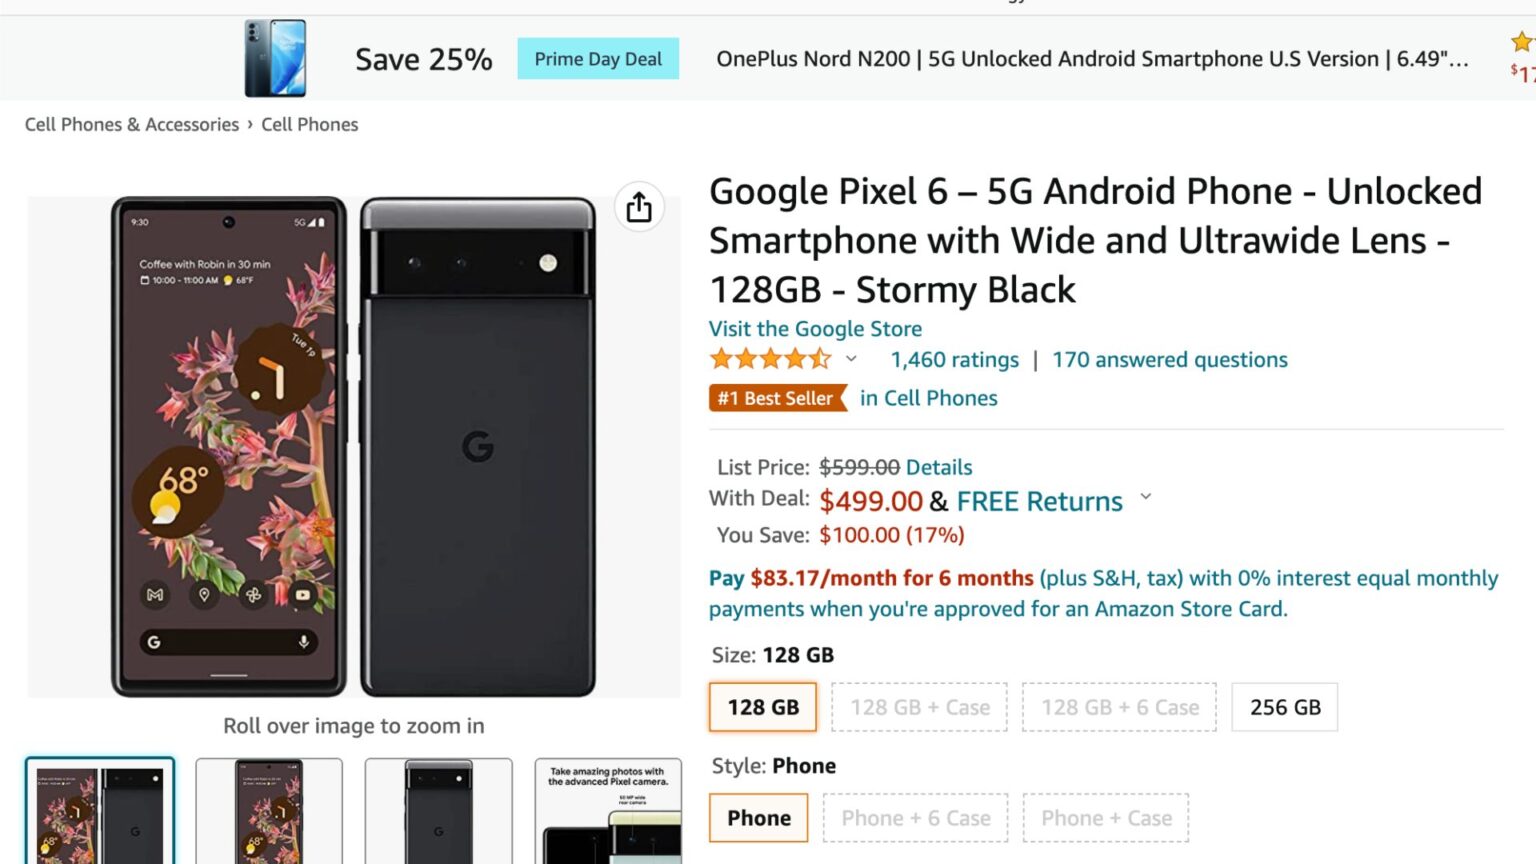Click the Visit the Google Store link
Screen dimensions: 1536x864
tap(814, 328)
